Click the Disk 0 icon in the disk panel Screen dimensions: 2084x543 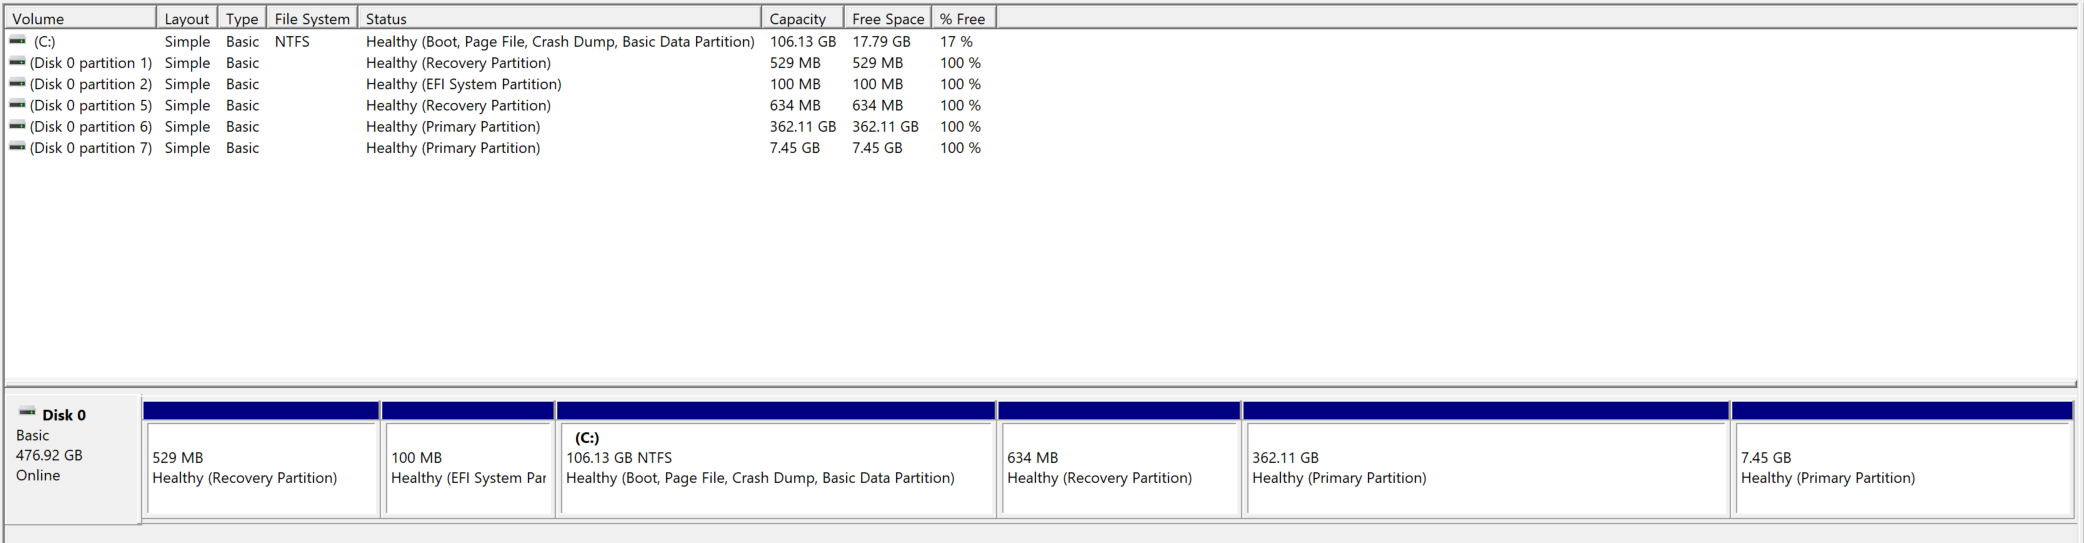27,412
